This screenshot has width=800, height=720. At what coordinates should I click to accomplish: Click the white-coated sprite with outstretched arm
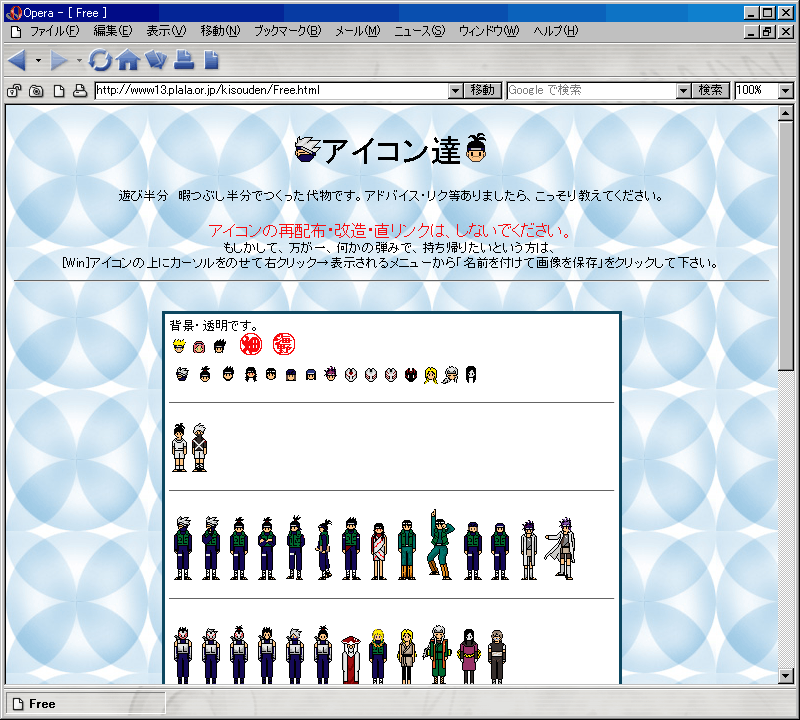pyautogui.click(x=561, y=549)
